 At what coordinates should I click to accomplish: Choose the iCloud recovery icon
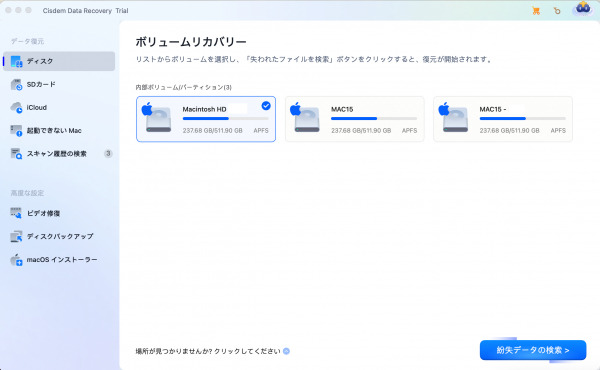click(16, 108)
